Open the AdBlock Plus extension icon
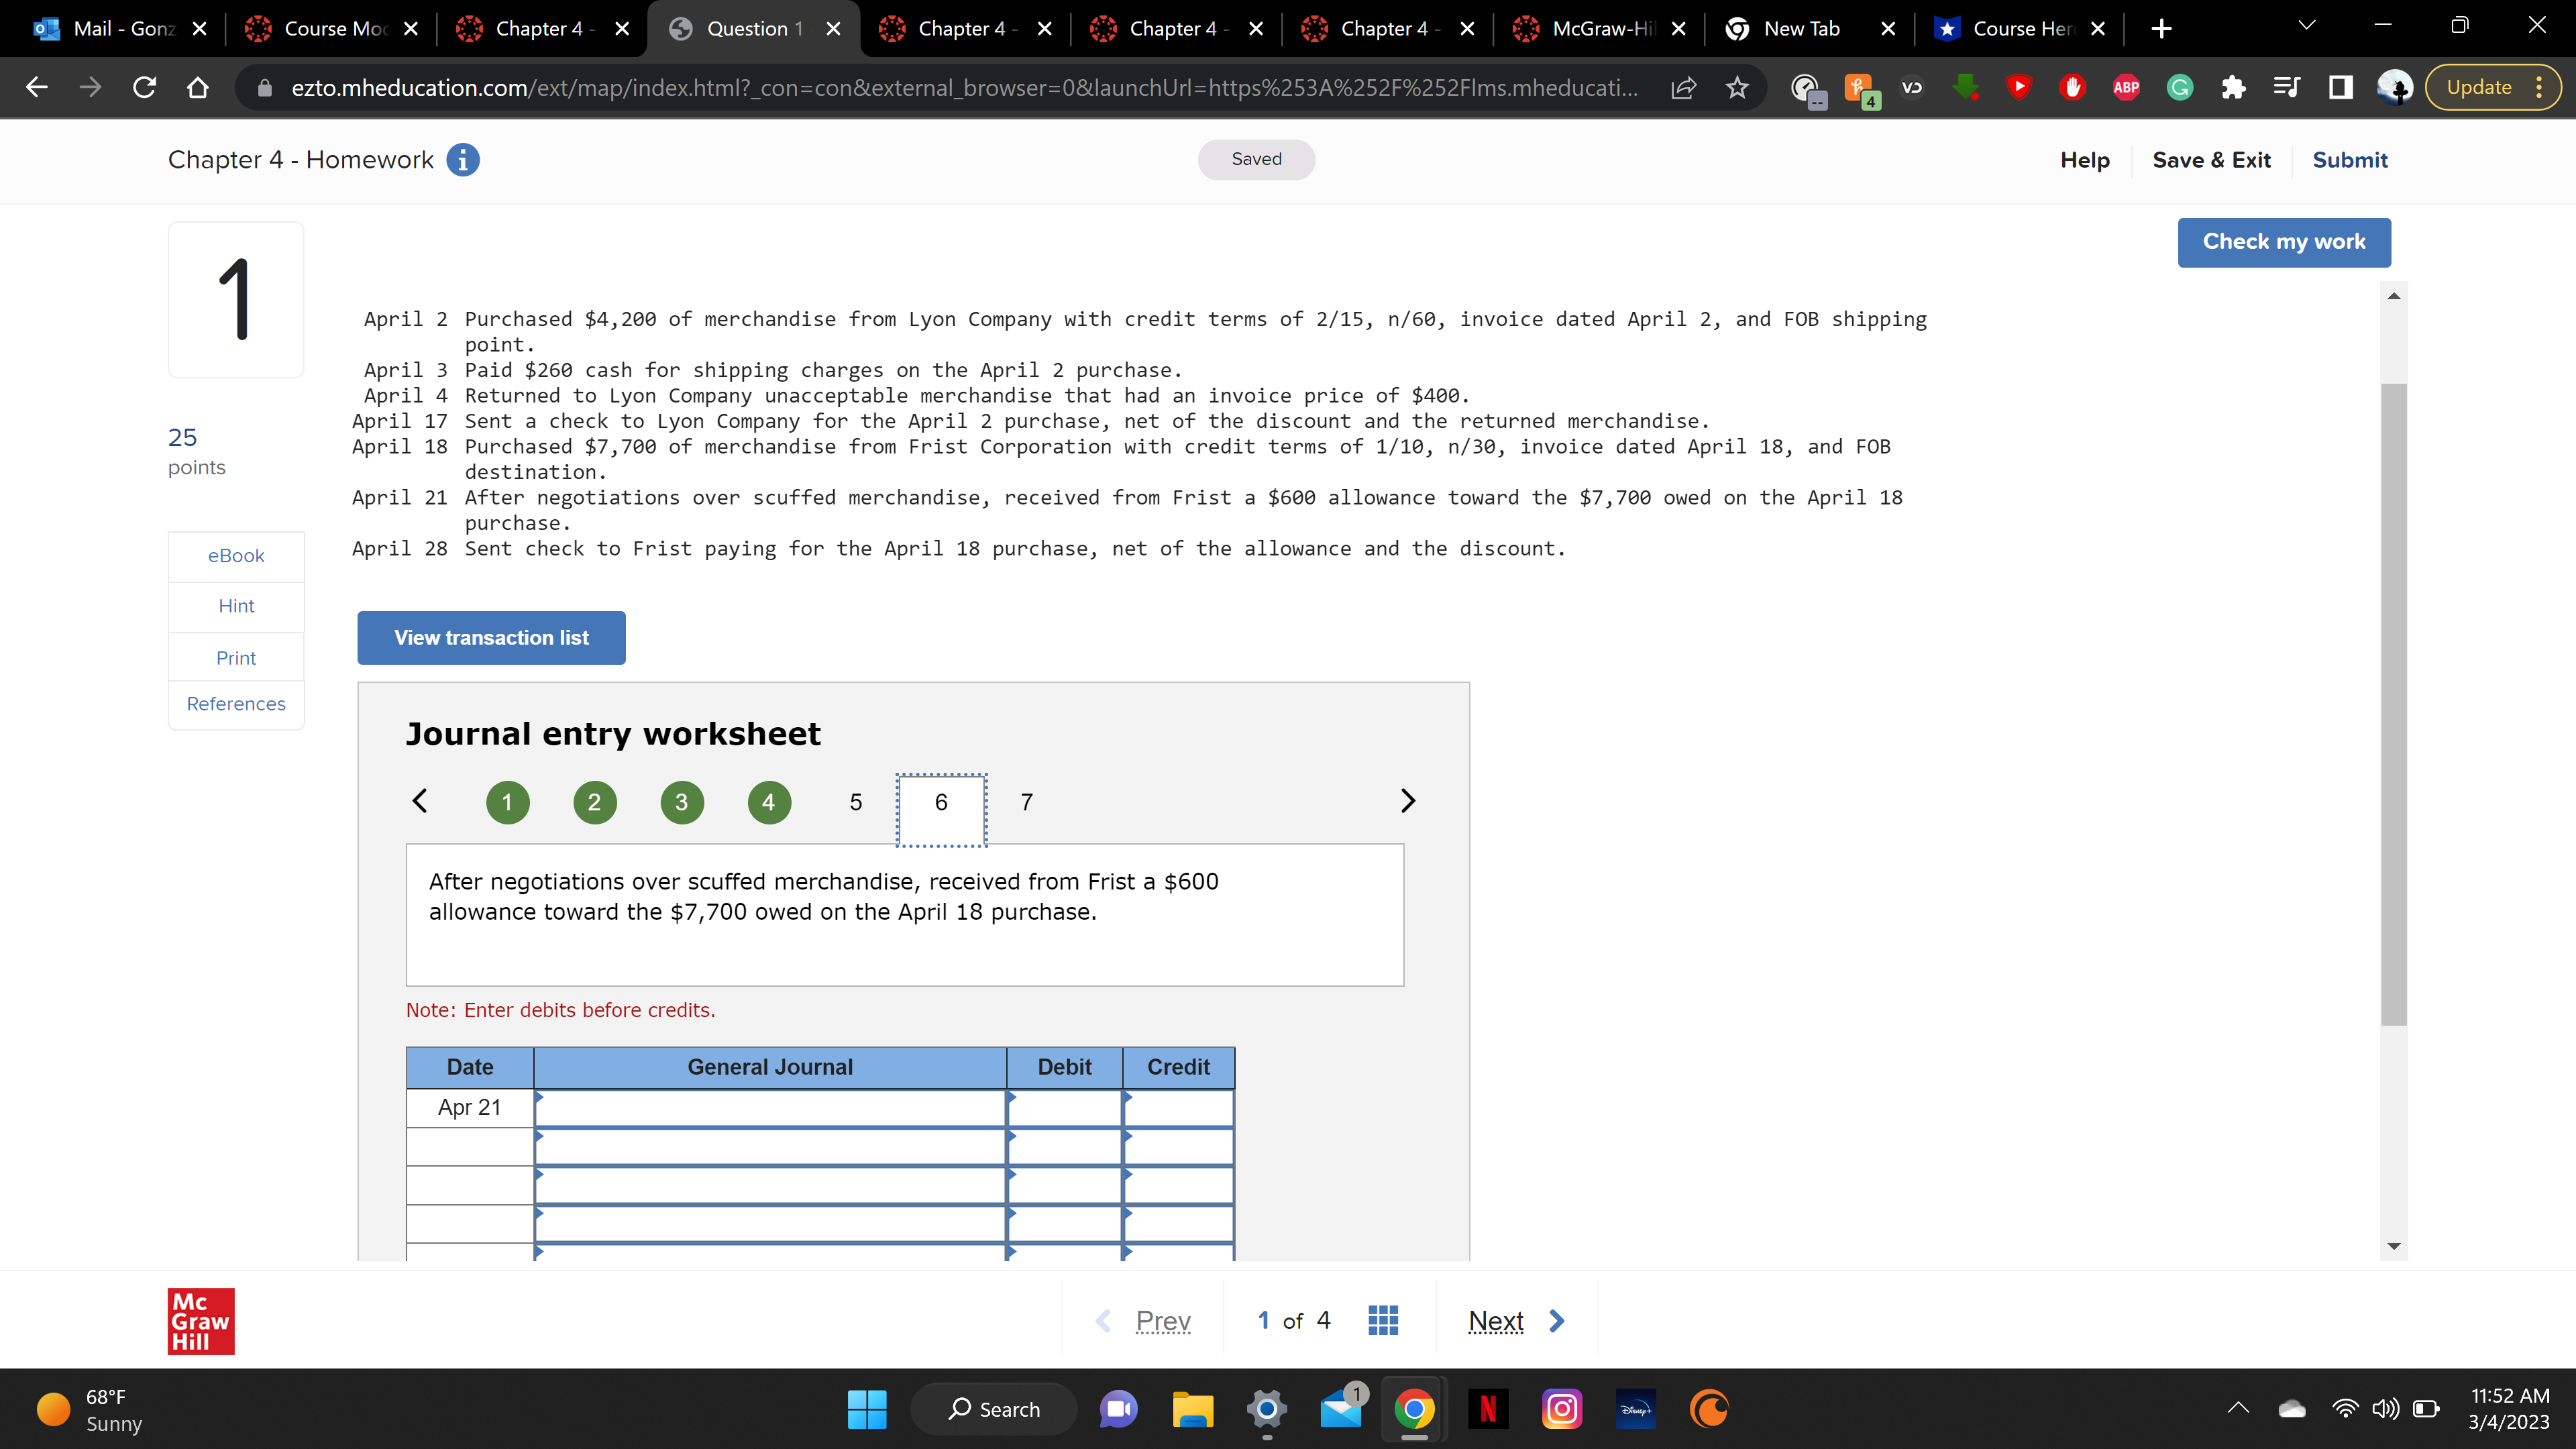This screenshot has width=2576, height=1449. point(2125,88)
